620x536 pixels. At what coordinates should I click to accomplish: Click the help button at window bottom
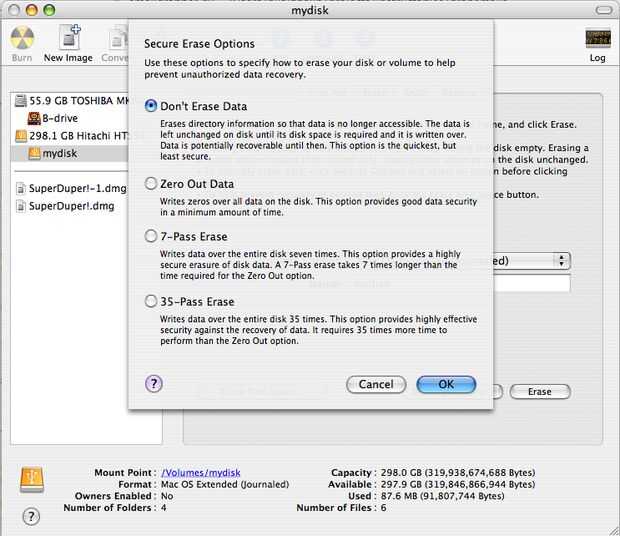pos(31,516)
